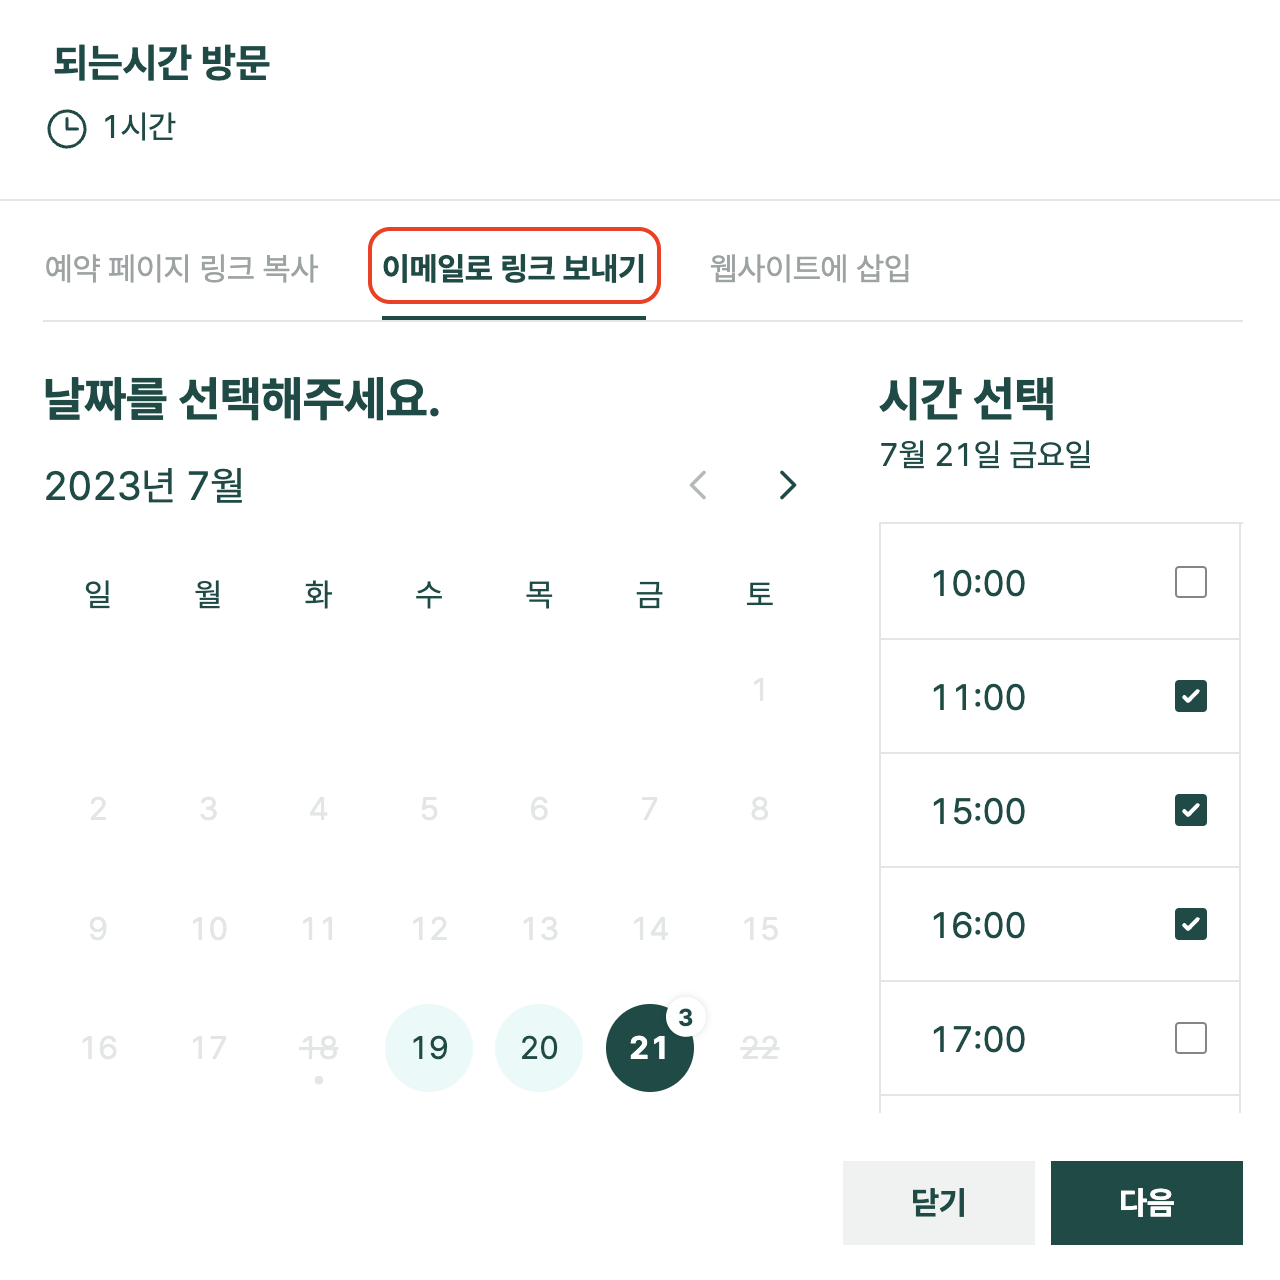Viewport: 1280px width, 1280px height.
Task: Uncheck the 16:00 time slot checkbox
Action: (x=1190, y=924)
